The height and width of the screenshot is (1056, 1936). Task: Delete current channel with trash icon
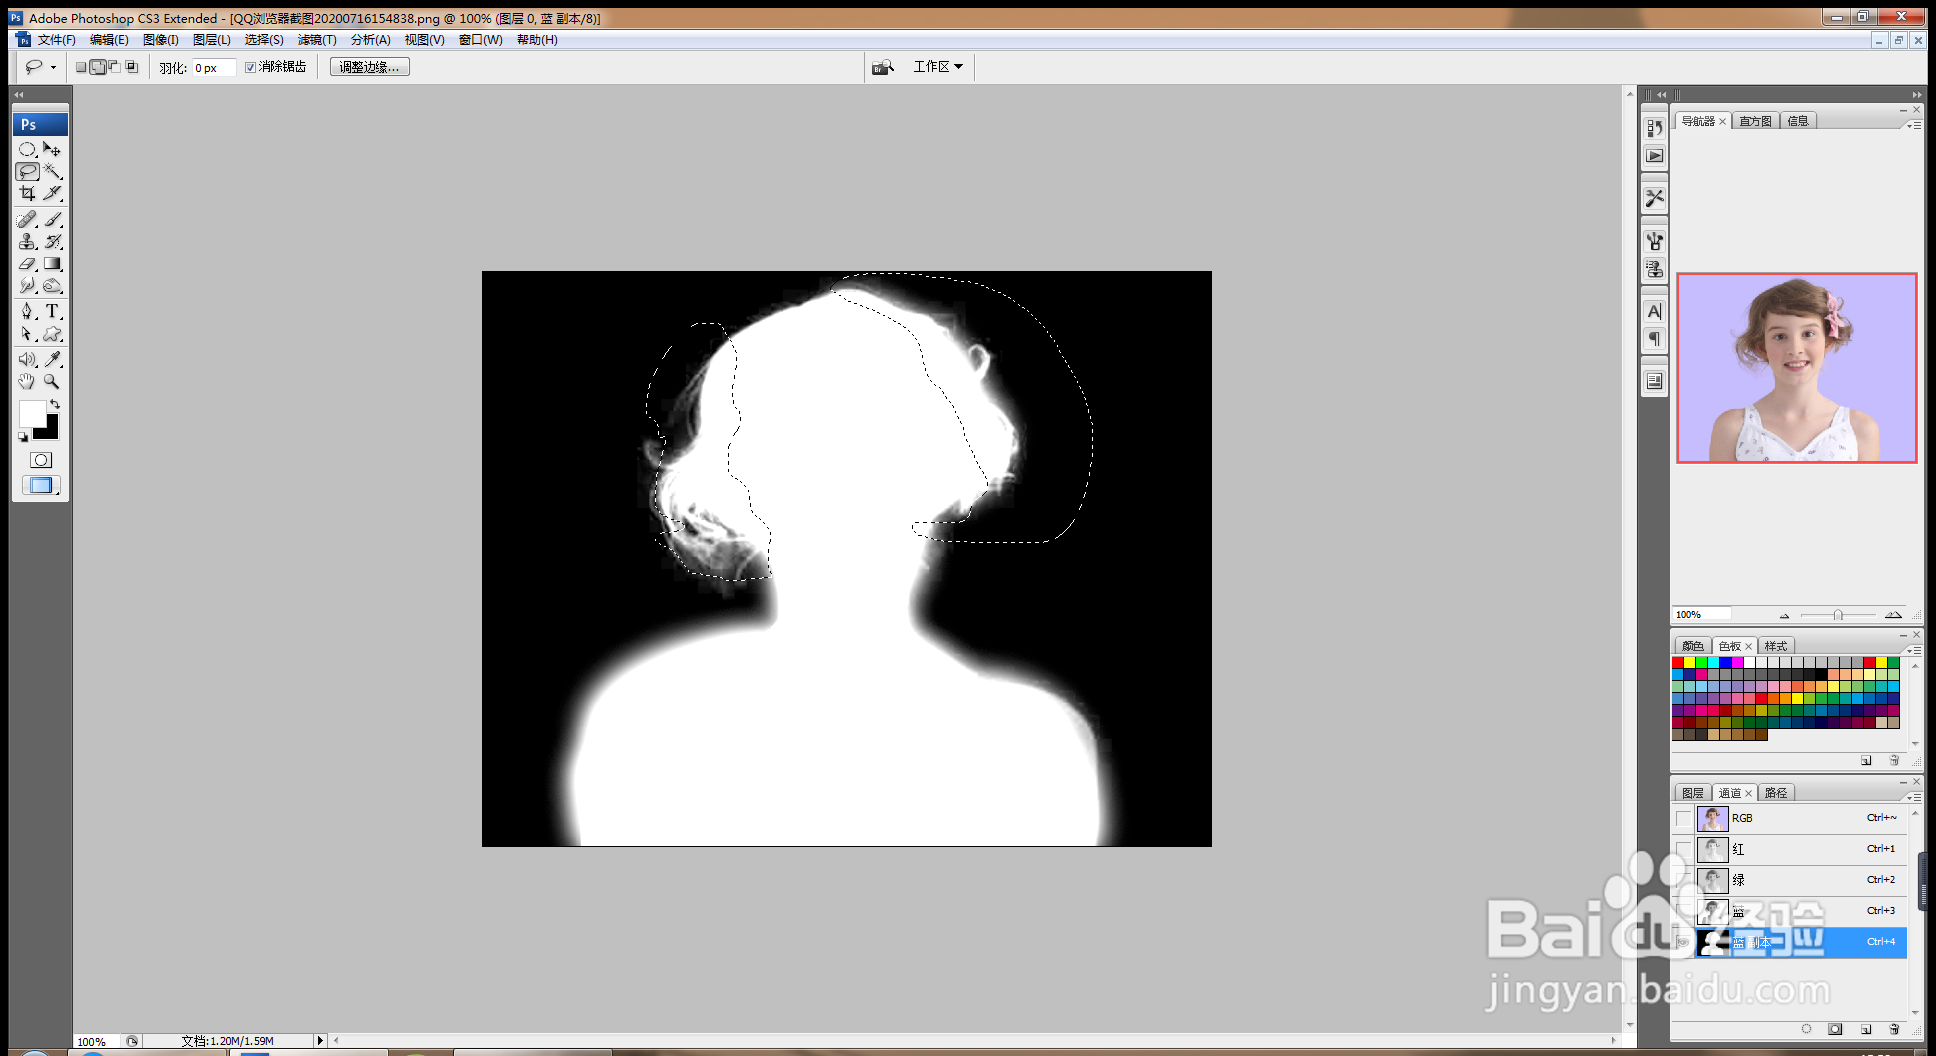[1894, 1029]
